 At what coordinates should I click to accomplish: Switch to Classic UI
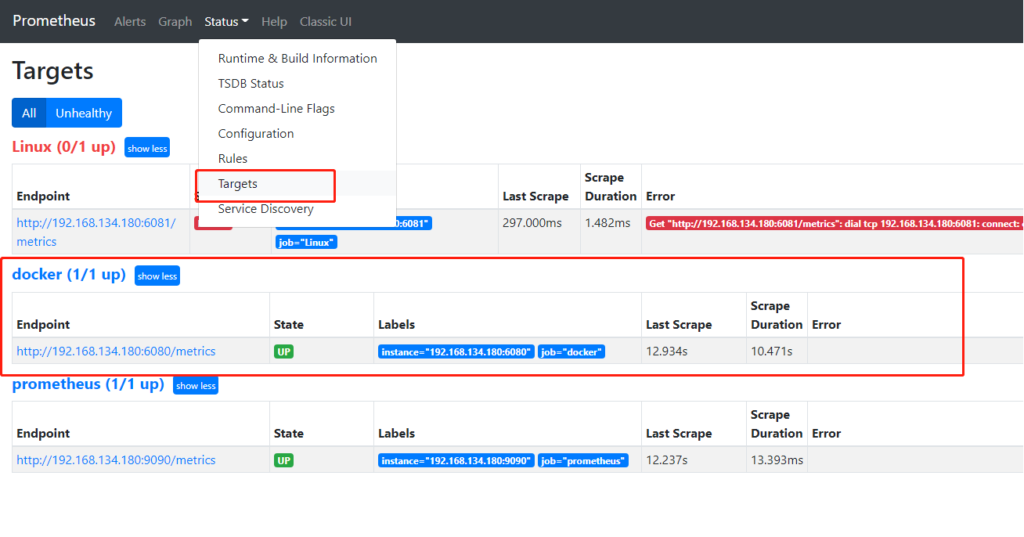(325, 22)
